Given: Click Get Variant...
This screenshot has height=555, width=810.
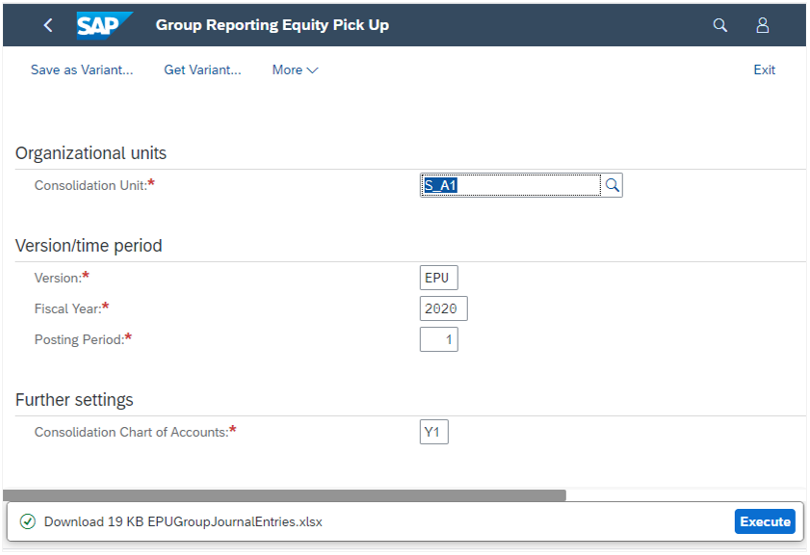Looking at the screenshot, I should (202, 70).
